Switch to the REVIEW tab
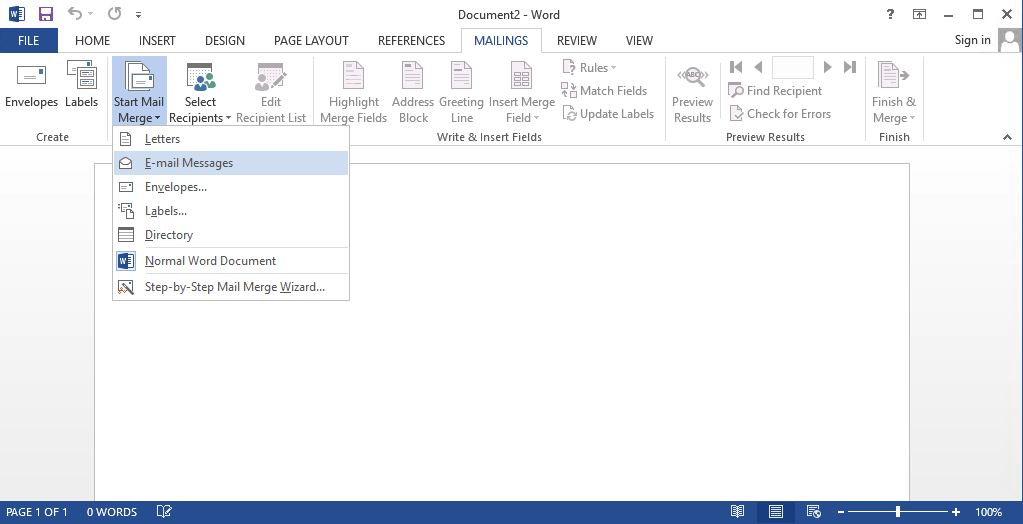 click(x=577, y=40)
